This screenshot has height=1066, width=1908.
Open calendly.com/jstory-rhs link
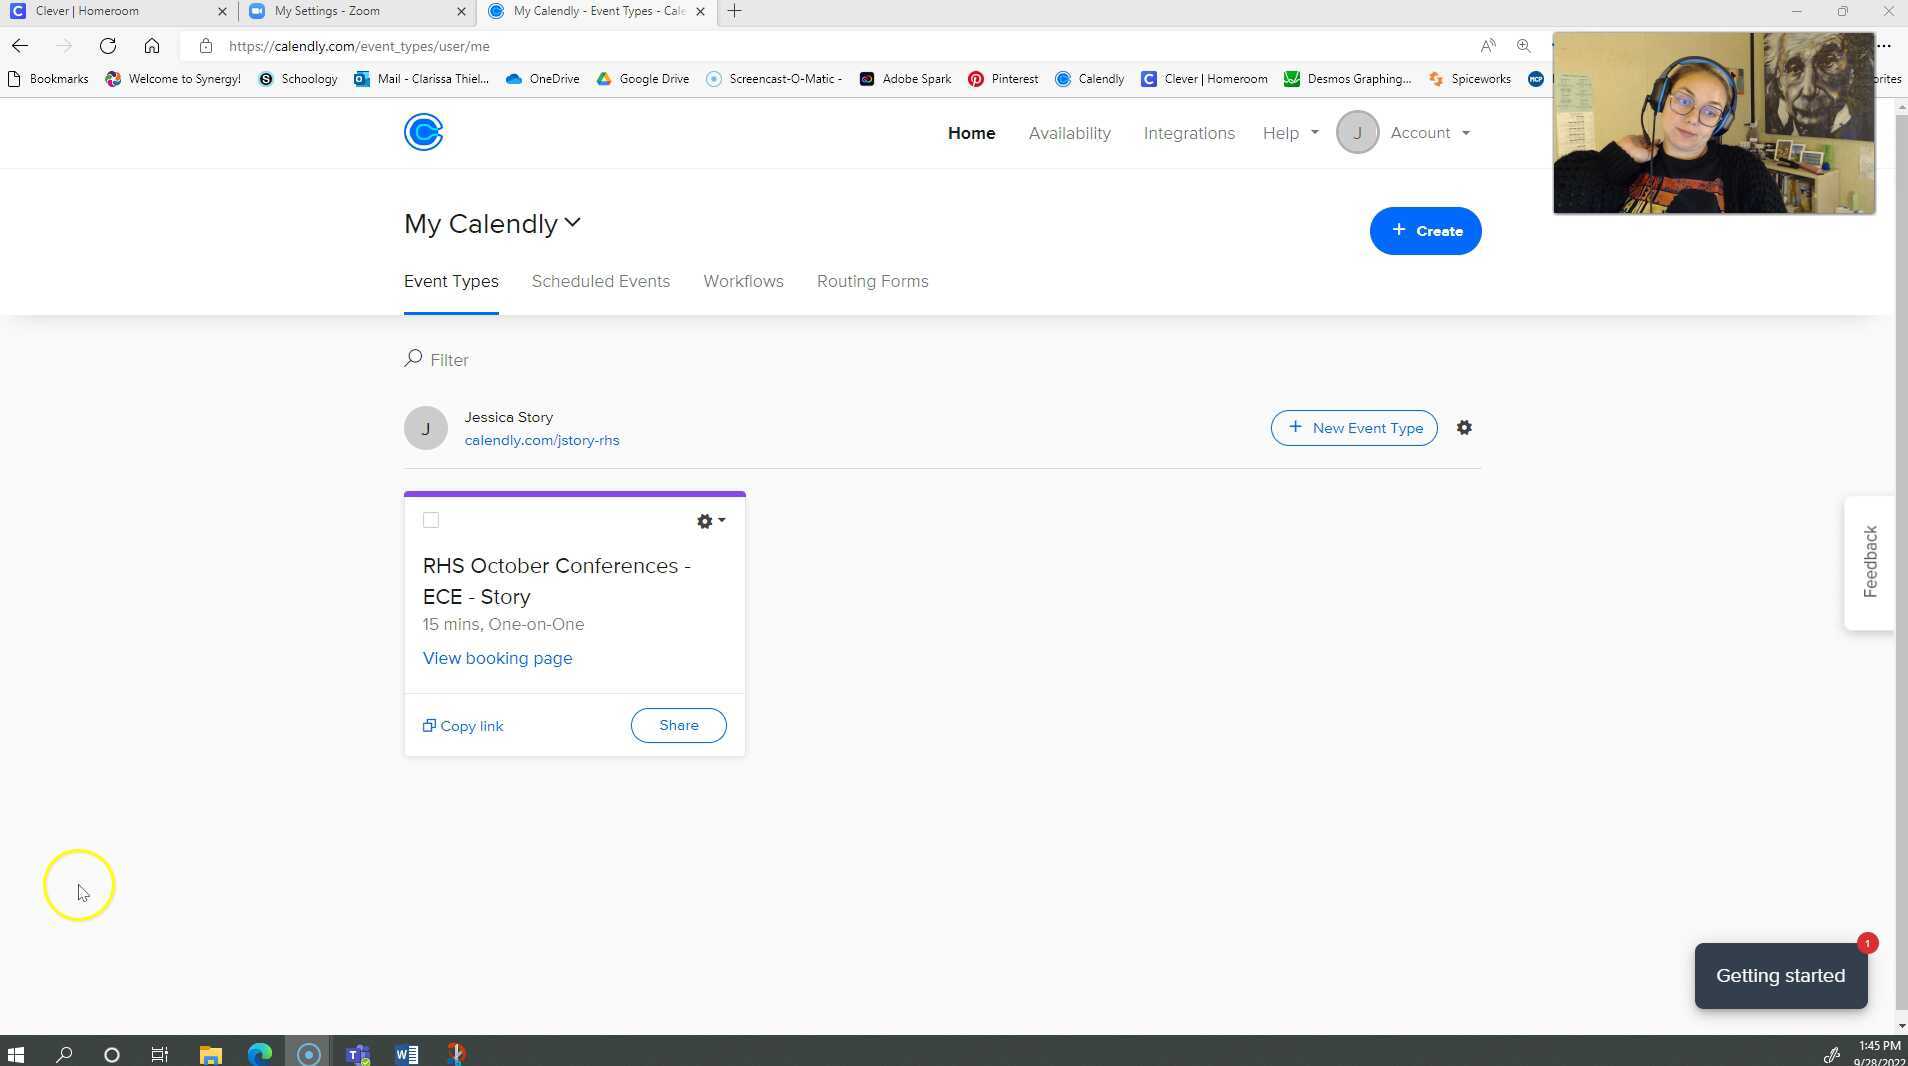pos(541,441)
